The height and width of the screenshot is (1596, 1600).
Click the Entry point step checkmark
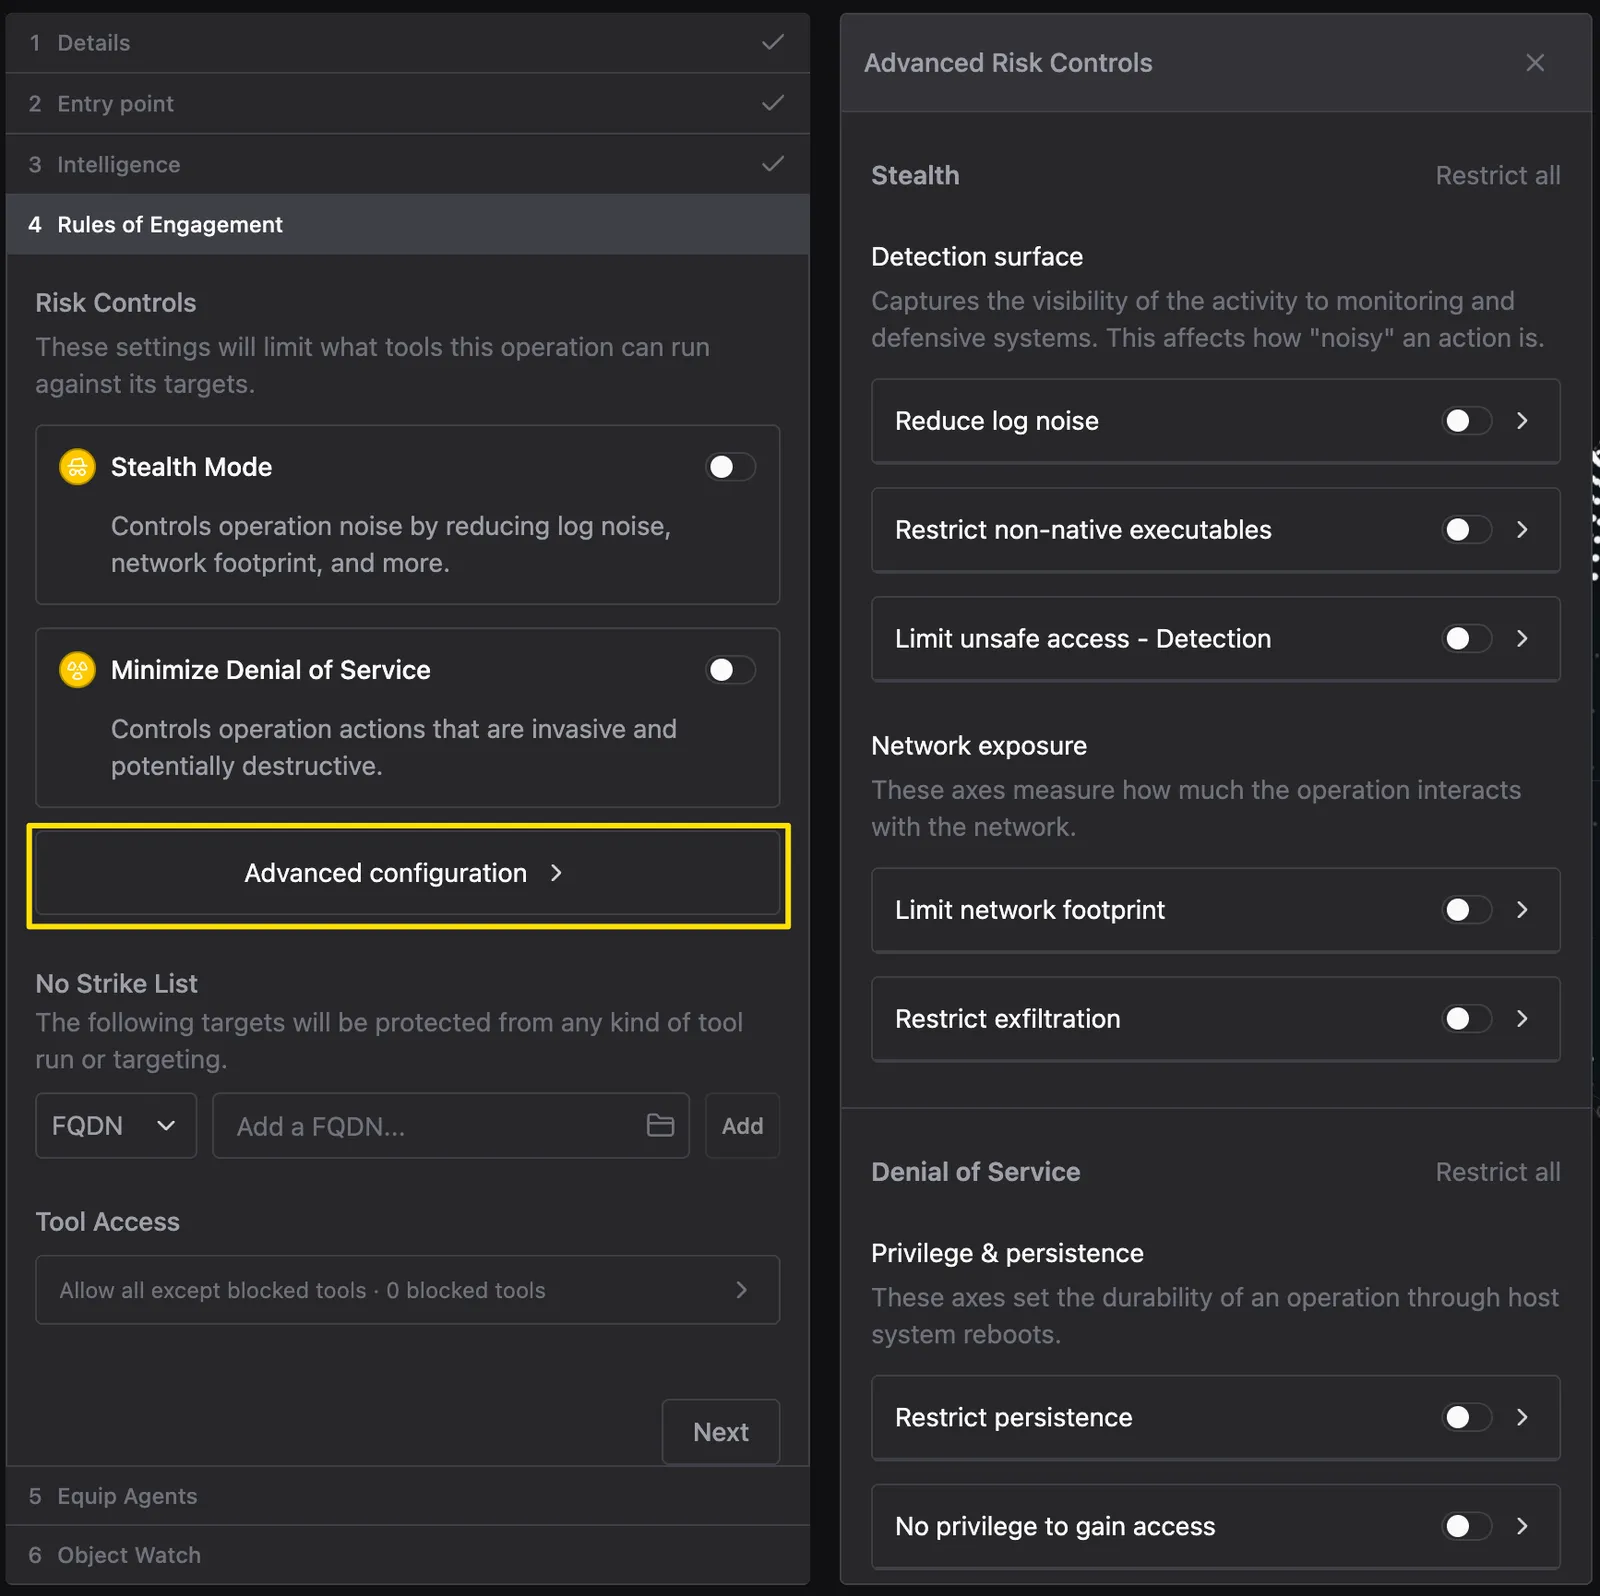click(772, 104)
